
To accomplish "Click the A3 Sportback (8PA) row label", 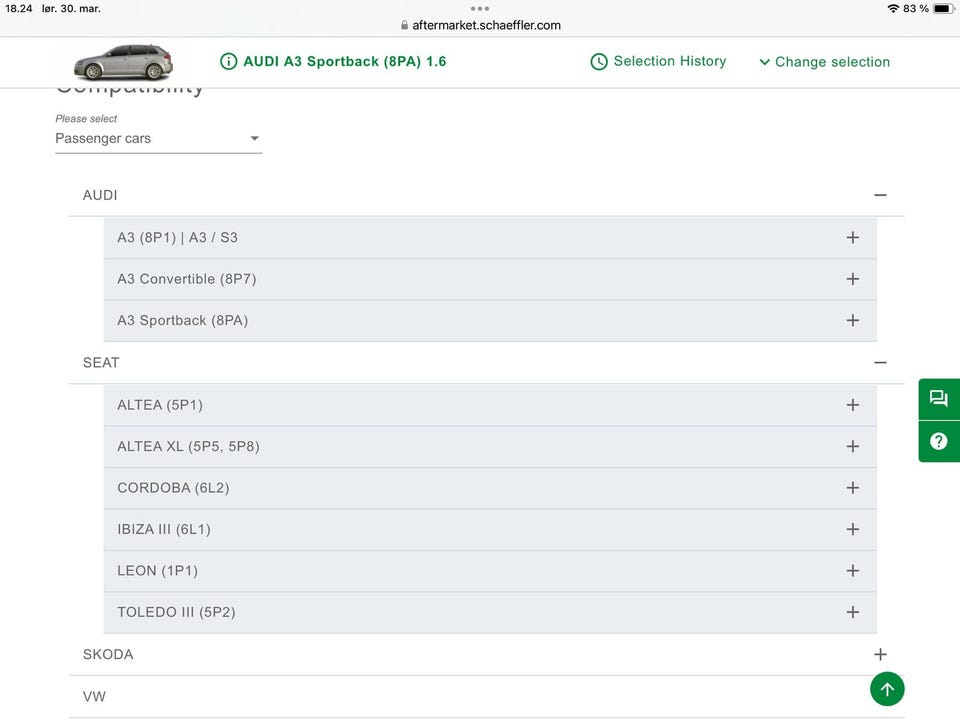I will click(182, 320).
